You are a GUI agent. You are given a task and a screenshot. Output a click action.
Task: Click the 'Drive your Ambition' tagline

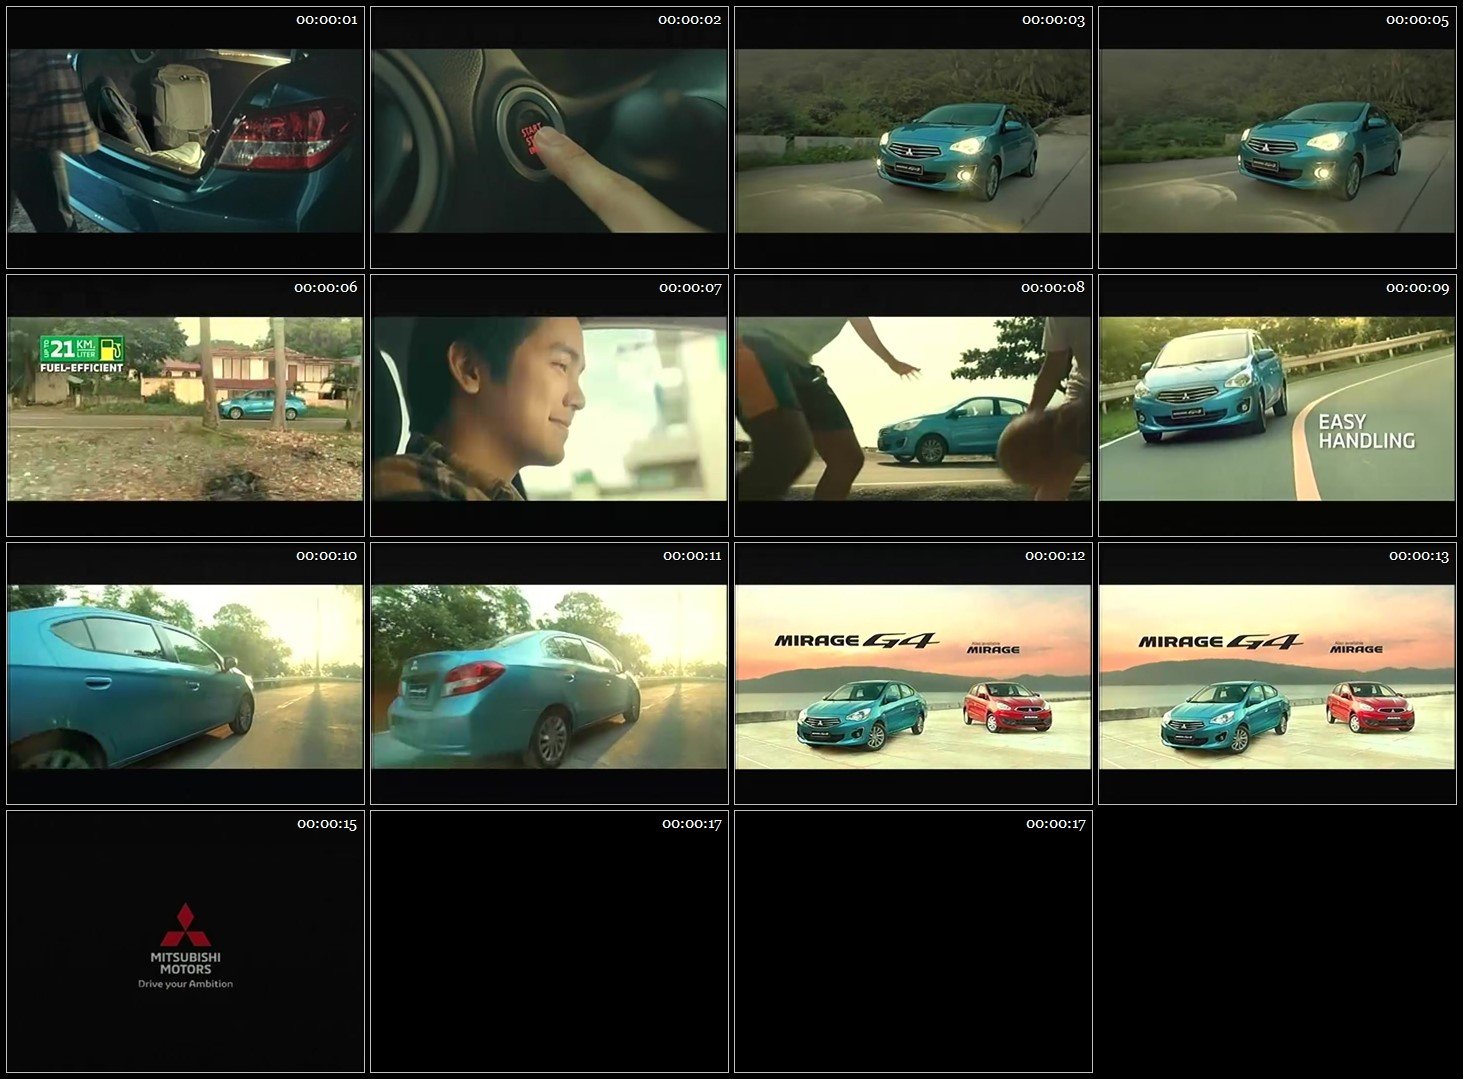pyautogui.click(x=185, y=984)
